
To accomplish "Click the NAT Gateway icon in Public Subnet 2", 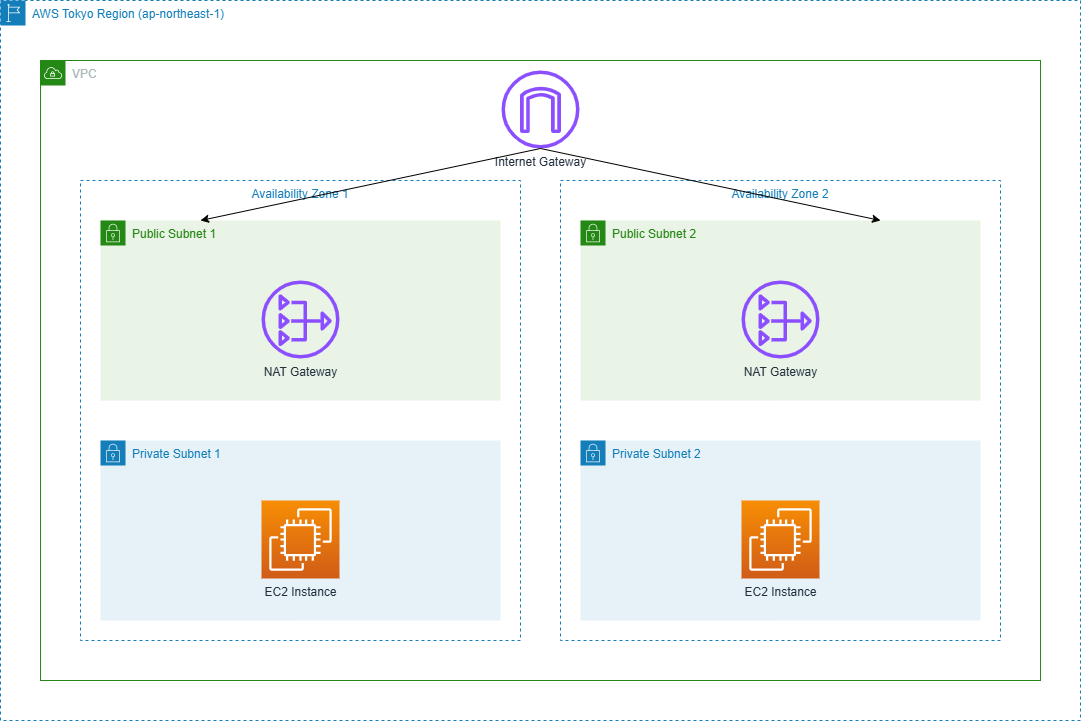I will tap(780, 319).
